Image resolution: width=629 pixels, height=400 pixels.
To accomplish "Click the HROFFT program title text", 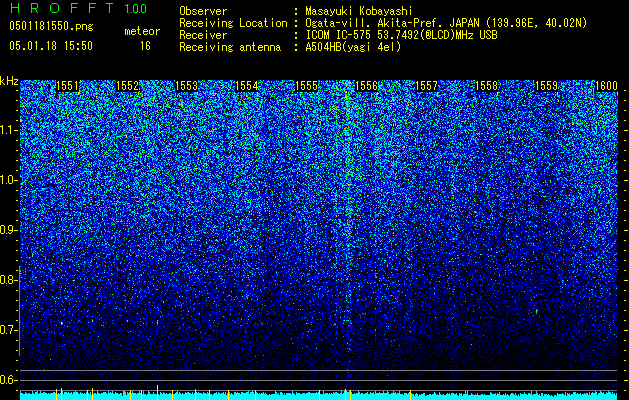I will (x=63, y=8).
